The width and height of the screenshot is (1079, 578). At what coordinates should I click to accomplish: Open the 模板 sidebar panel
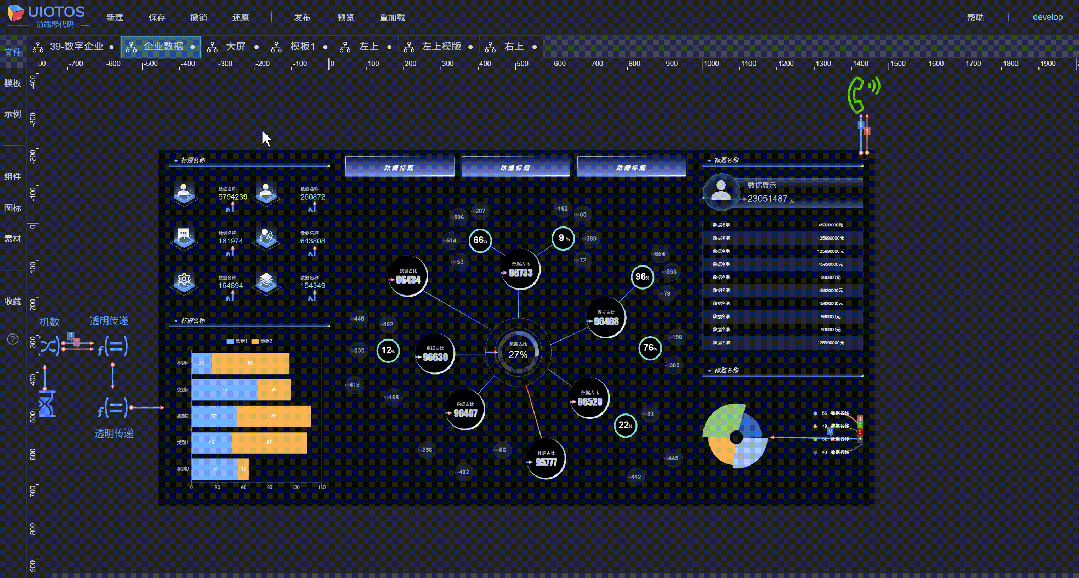pyautogui.click(x=12, y=83)
